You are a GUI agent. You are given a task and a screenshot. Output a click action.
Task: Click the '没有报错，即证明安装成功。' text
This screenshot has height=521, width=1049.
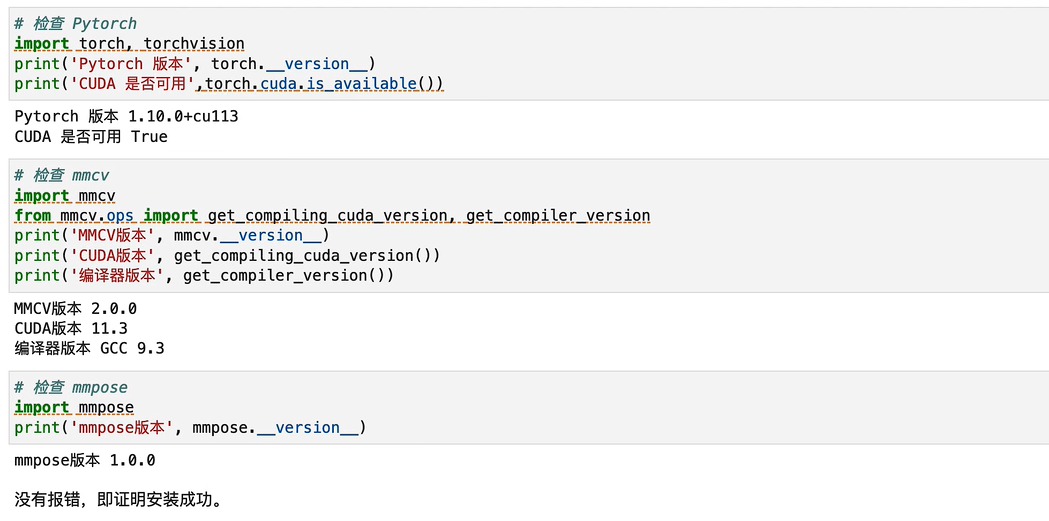[x=118, y=500]
